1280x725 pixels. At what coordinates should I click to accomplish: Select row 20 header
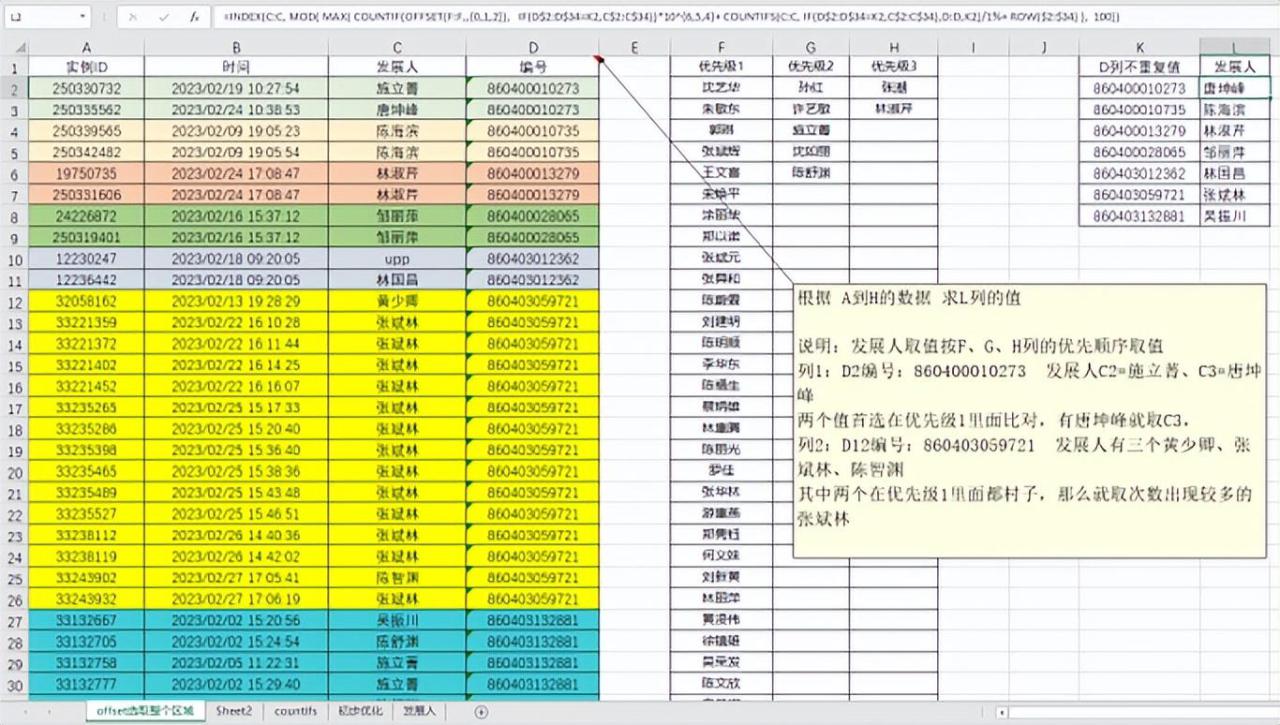(x=15, y=471)
